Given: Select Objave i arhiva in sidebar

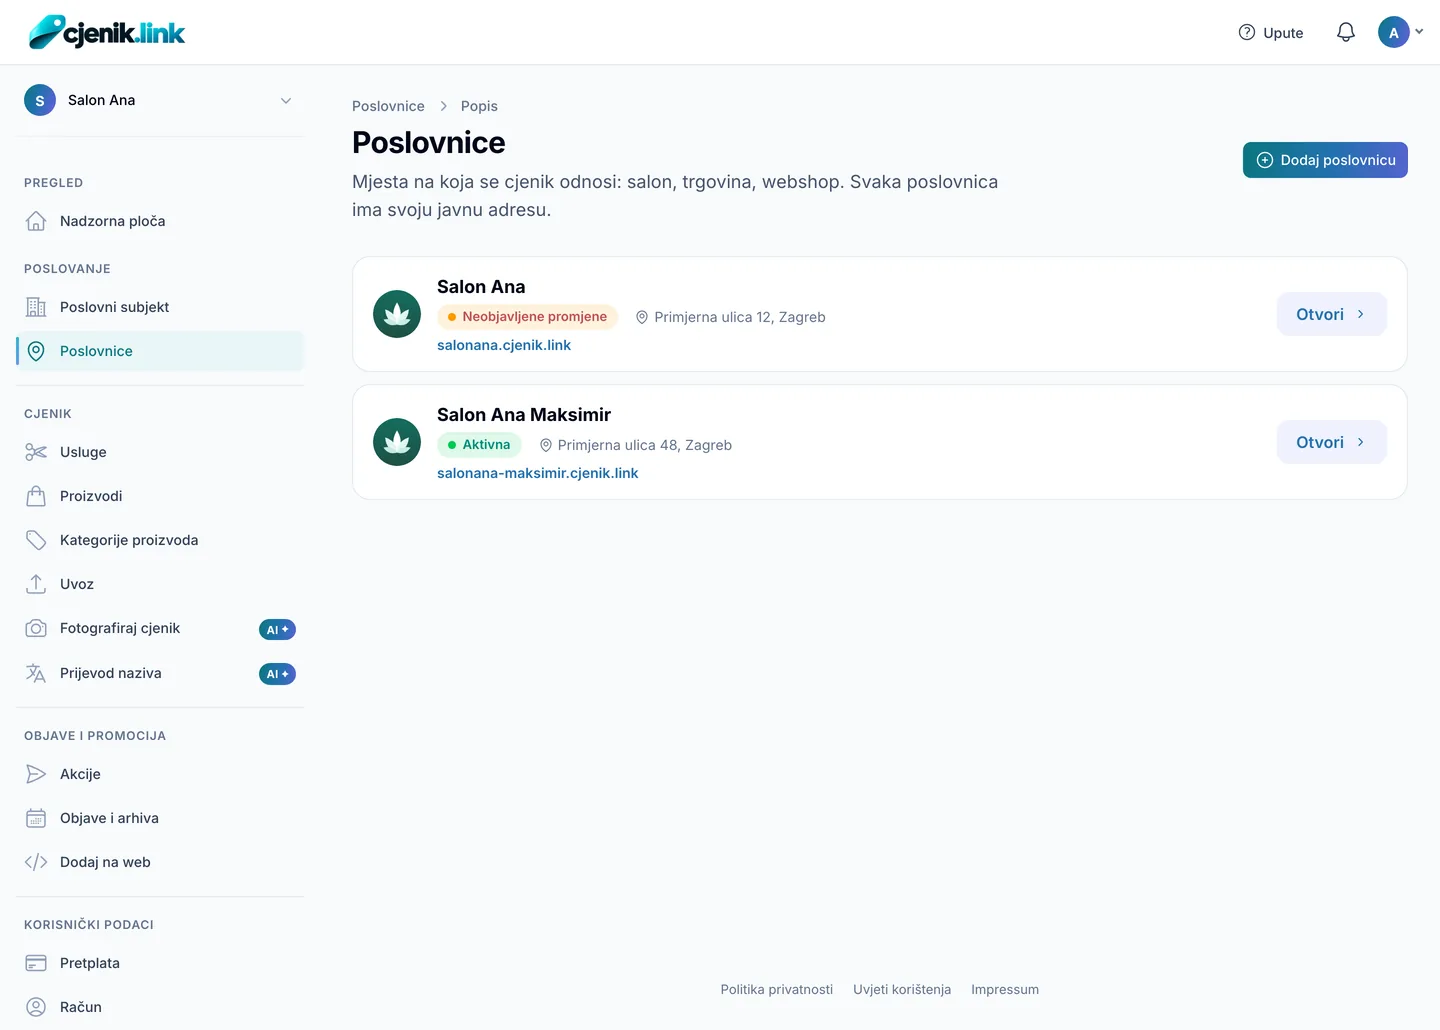Looking at the screenshot, I should [160, 818].
